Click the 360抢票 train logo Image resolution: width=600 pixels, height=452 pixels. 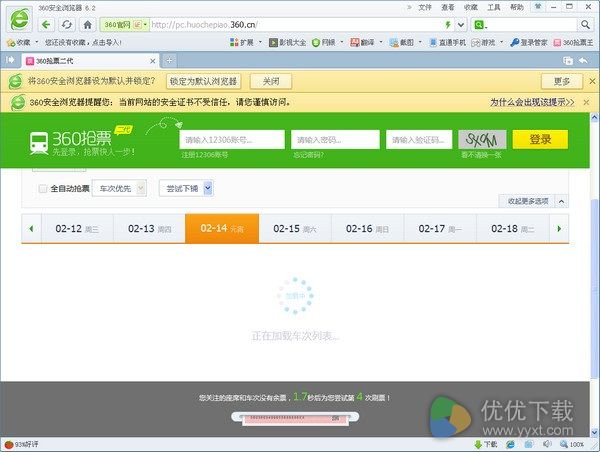point(39,143)
